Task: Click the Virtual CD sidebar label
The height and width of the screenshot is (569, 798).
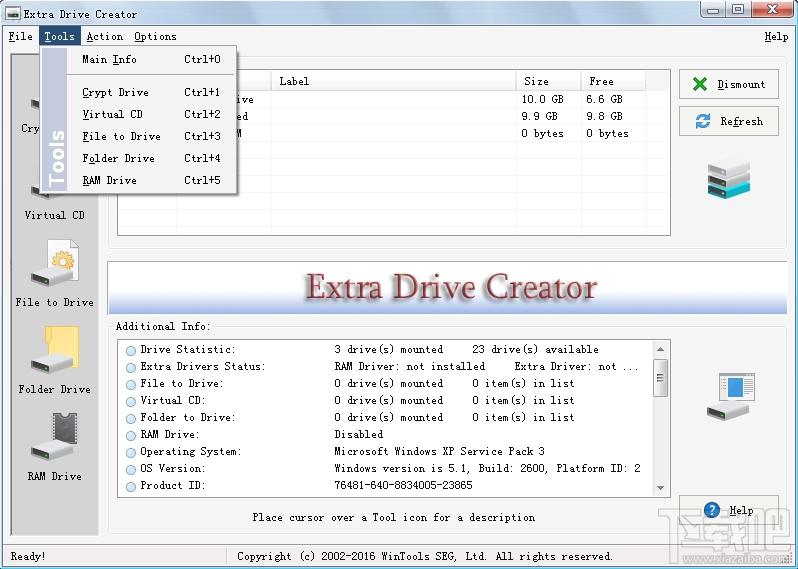Action: 54,215
